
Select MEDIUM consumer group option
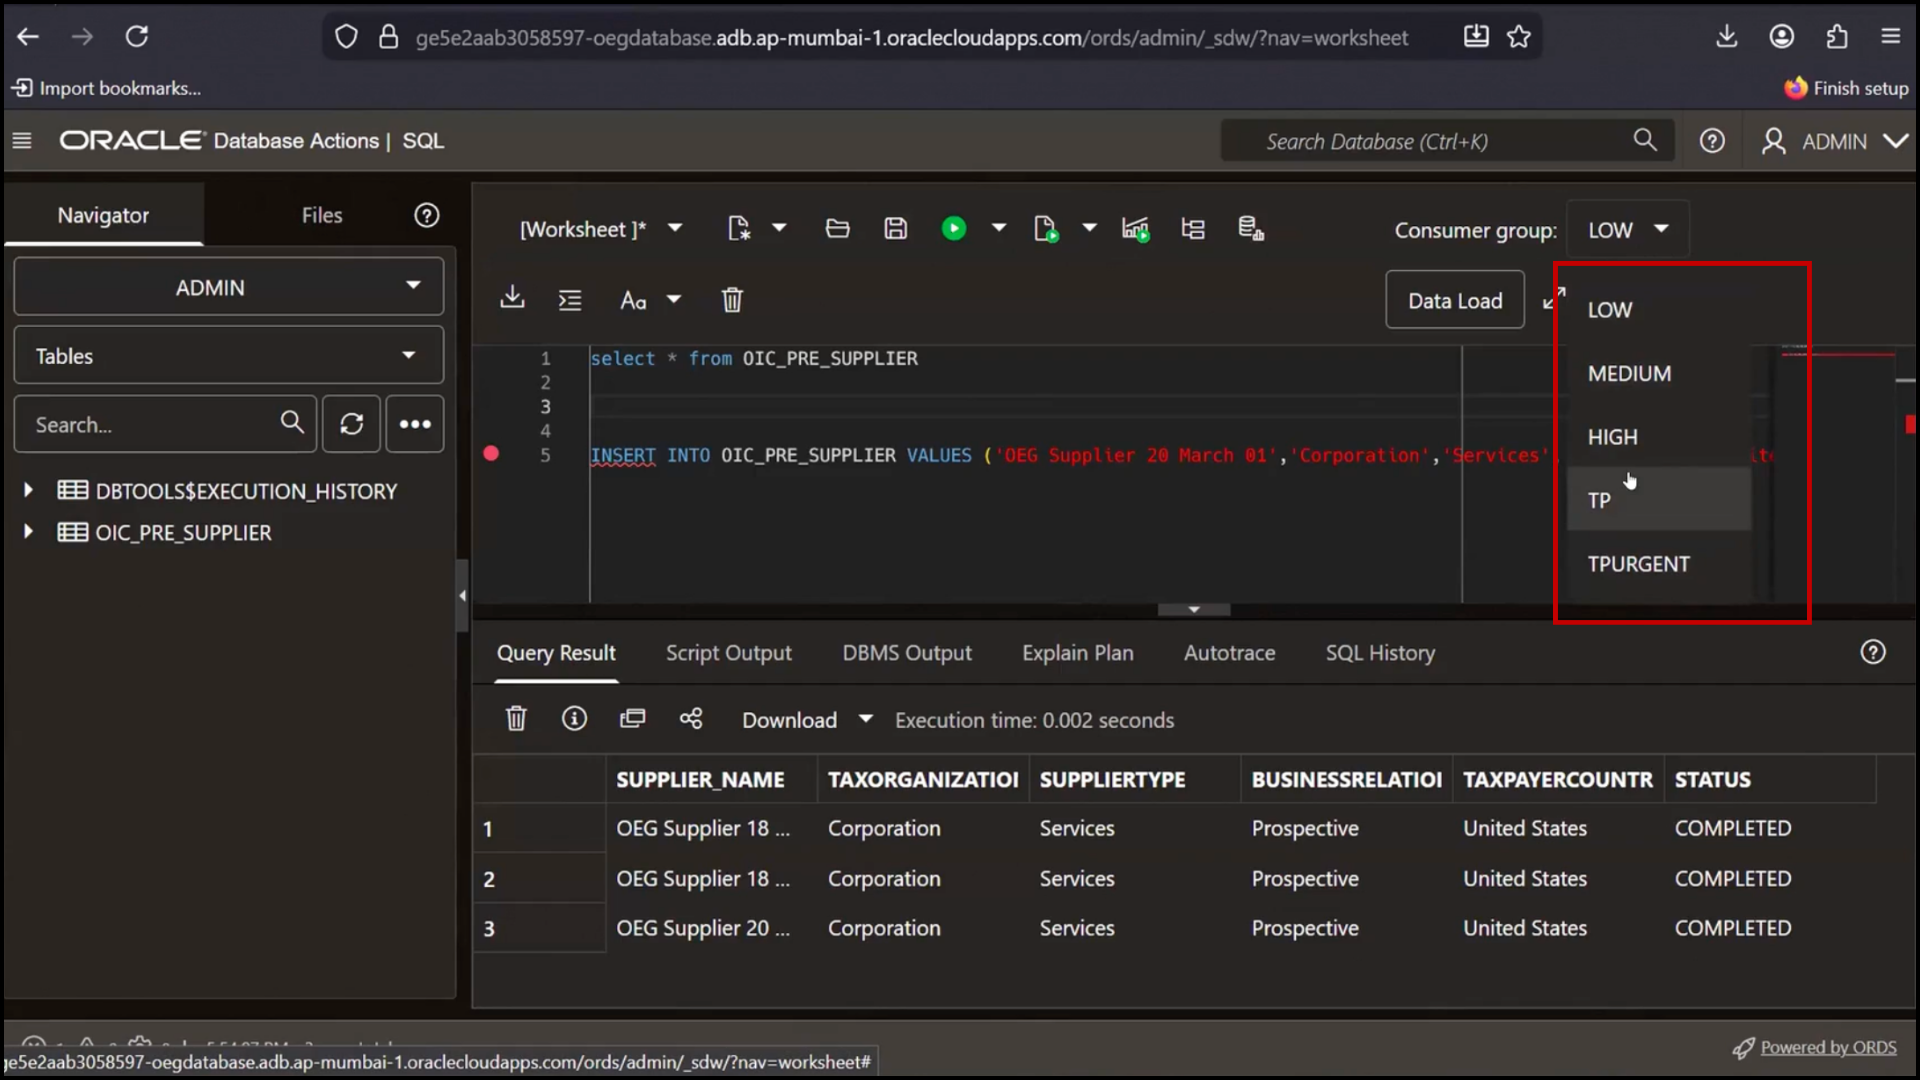click(1659, 373)
